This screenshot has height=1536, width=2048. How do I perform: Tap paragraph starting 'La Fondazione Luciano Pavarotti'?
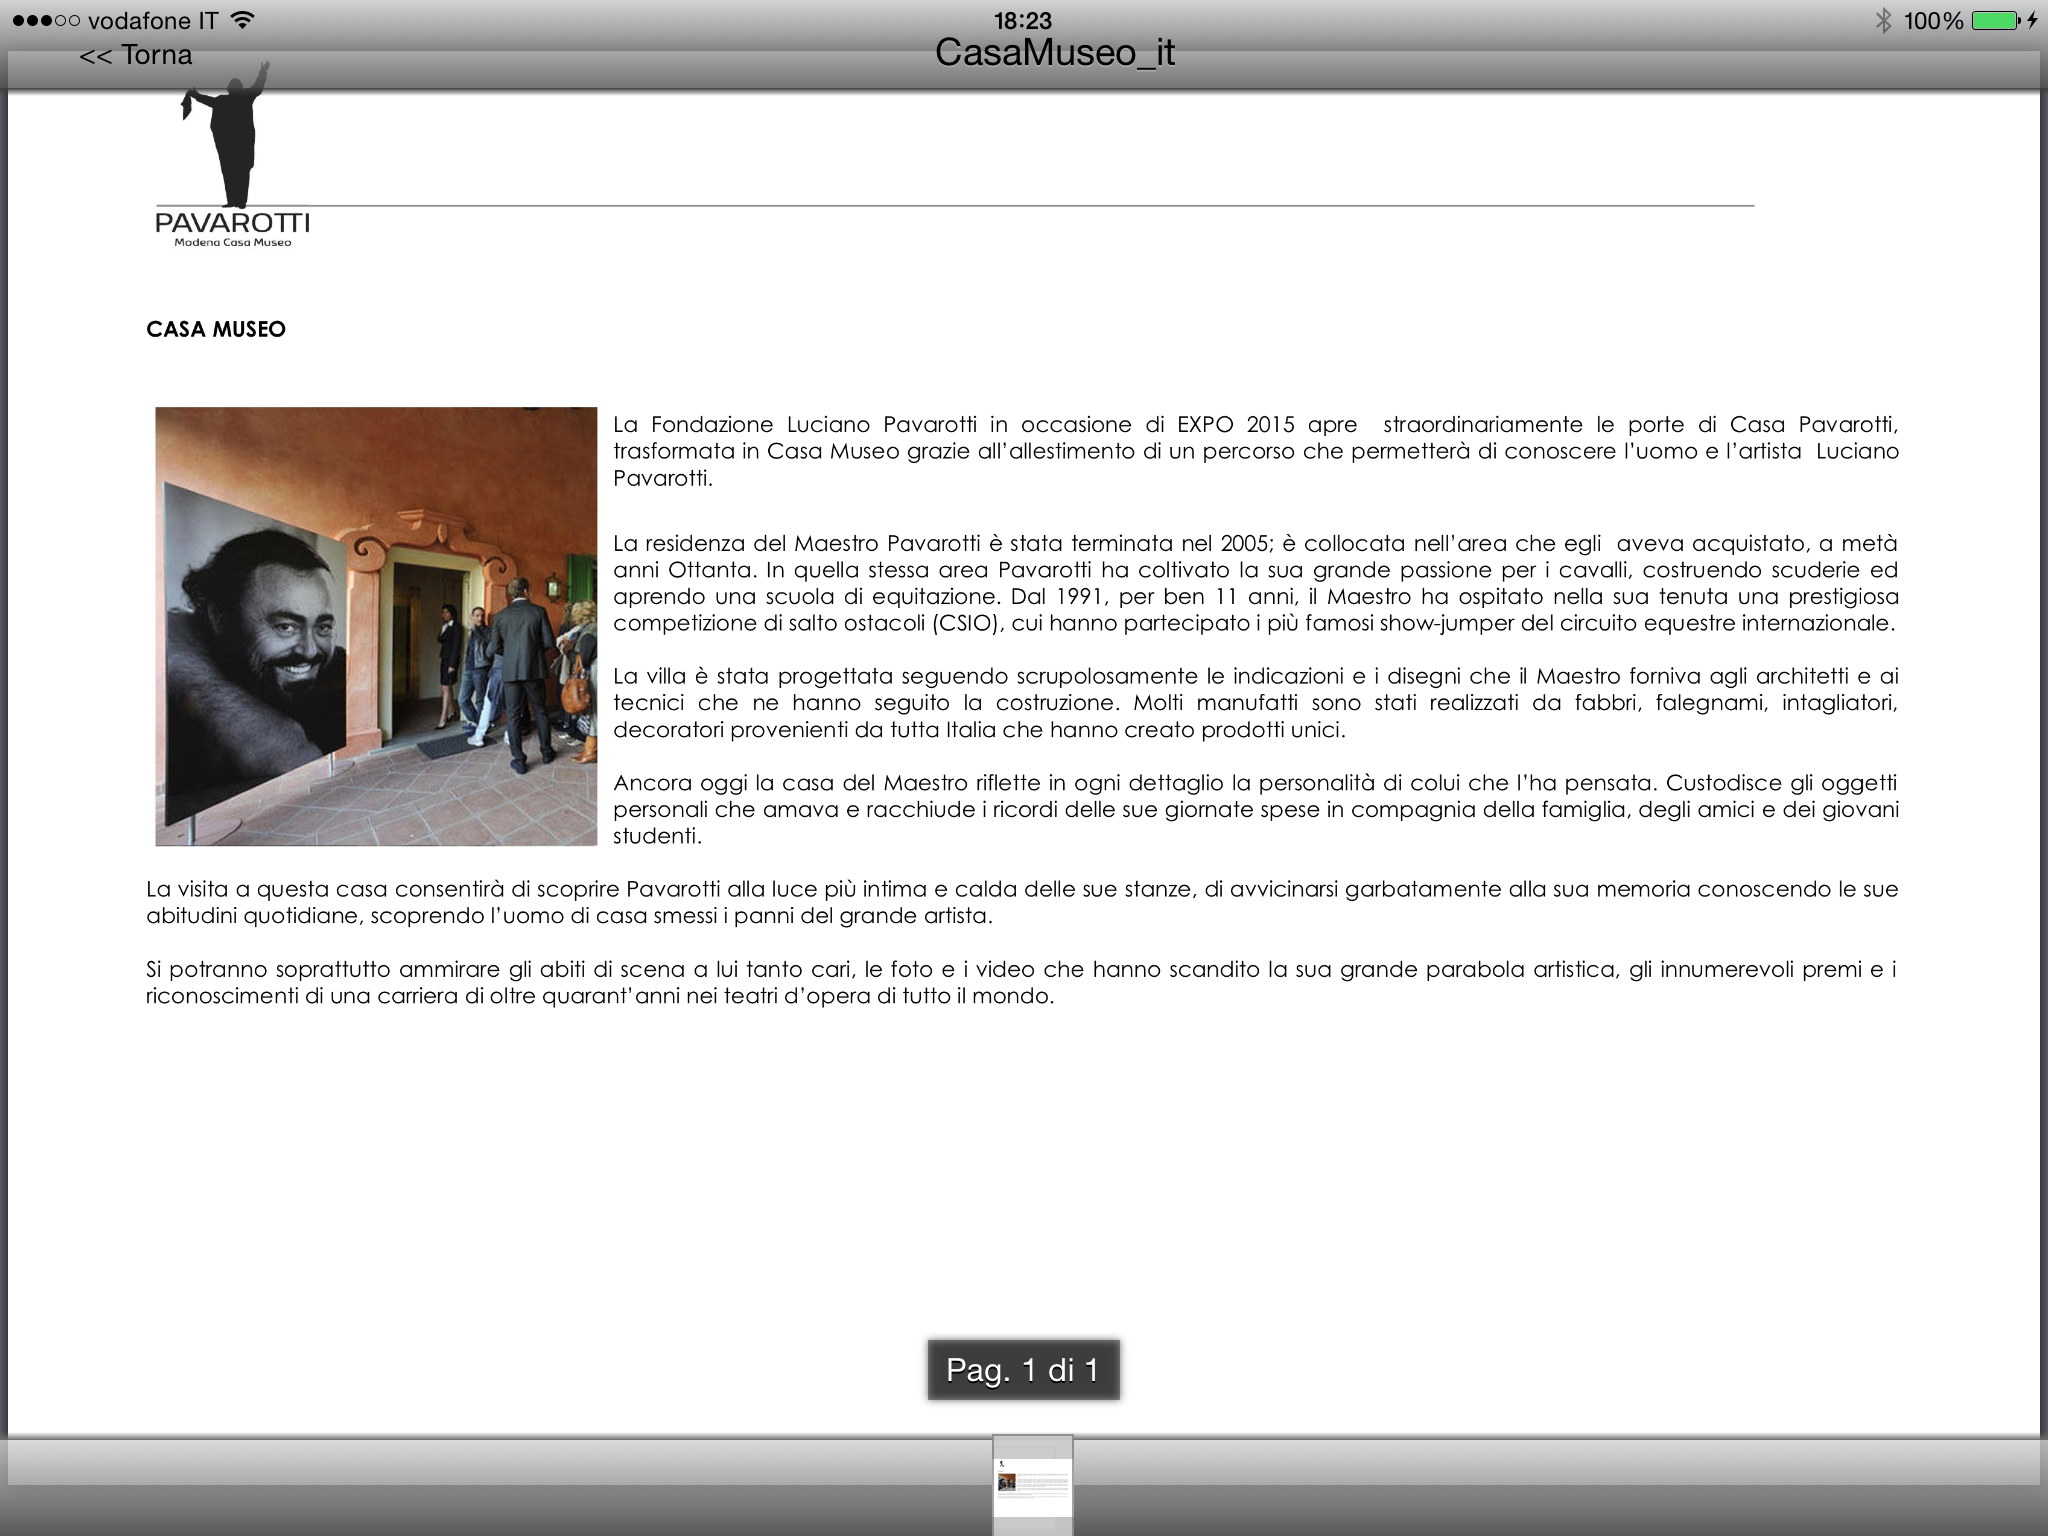1256,451
